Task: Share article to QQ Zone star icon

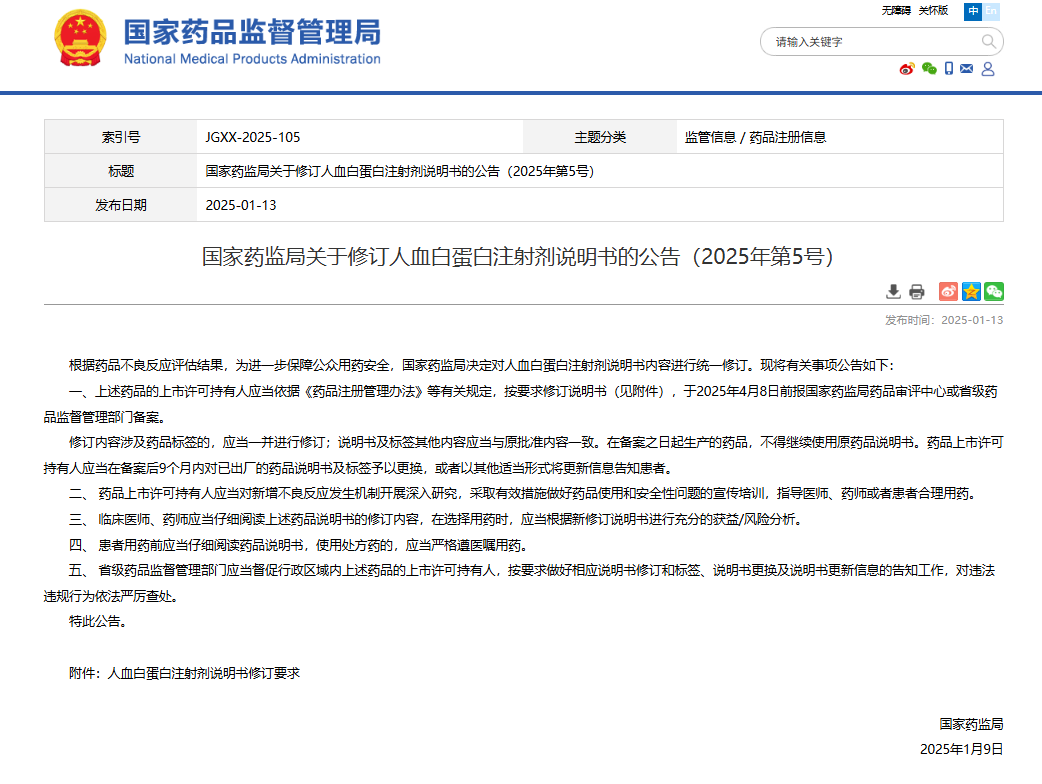Action: pyautogui.click(x=971, y=292)
